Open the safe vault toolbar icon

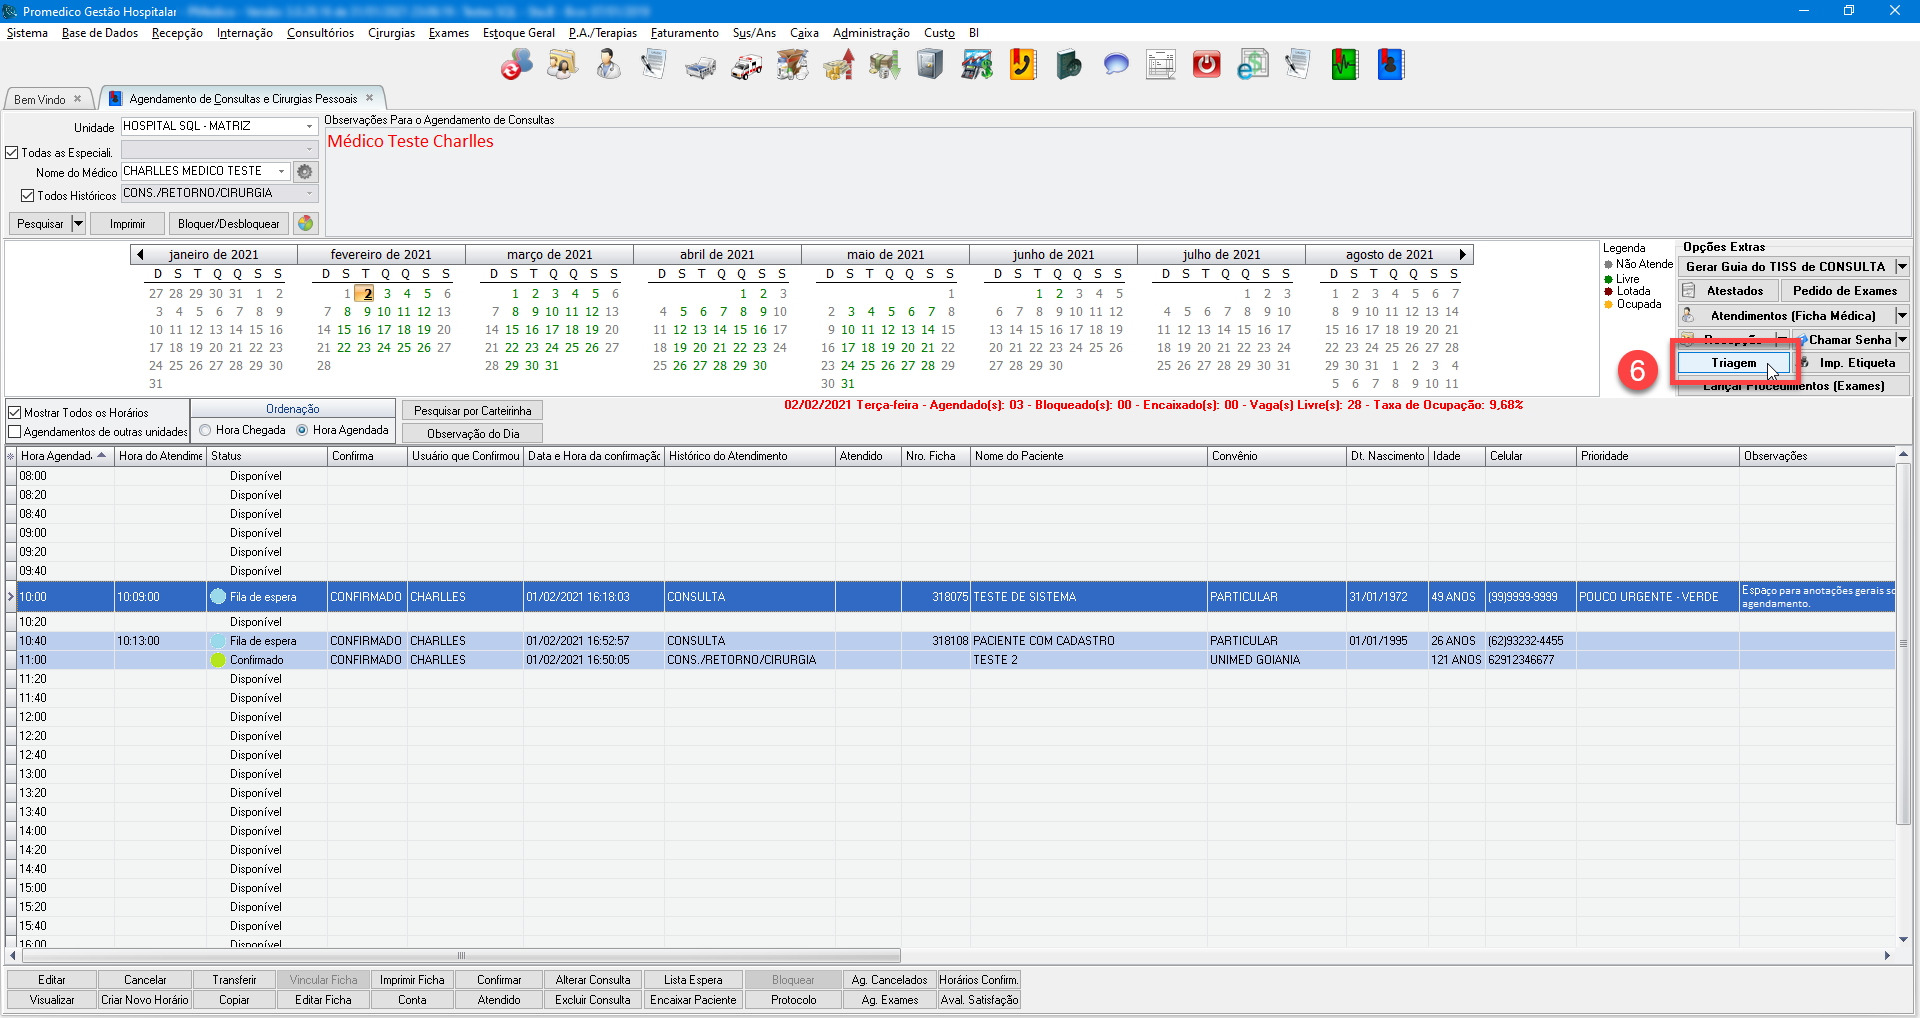click(x=930, y=66)
